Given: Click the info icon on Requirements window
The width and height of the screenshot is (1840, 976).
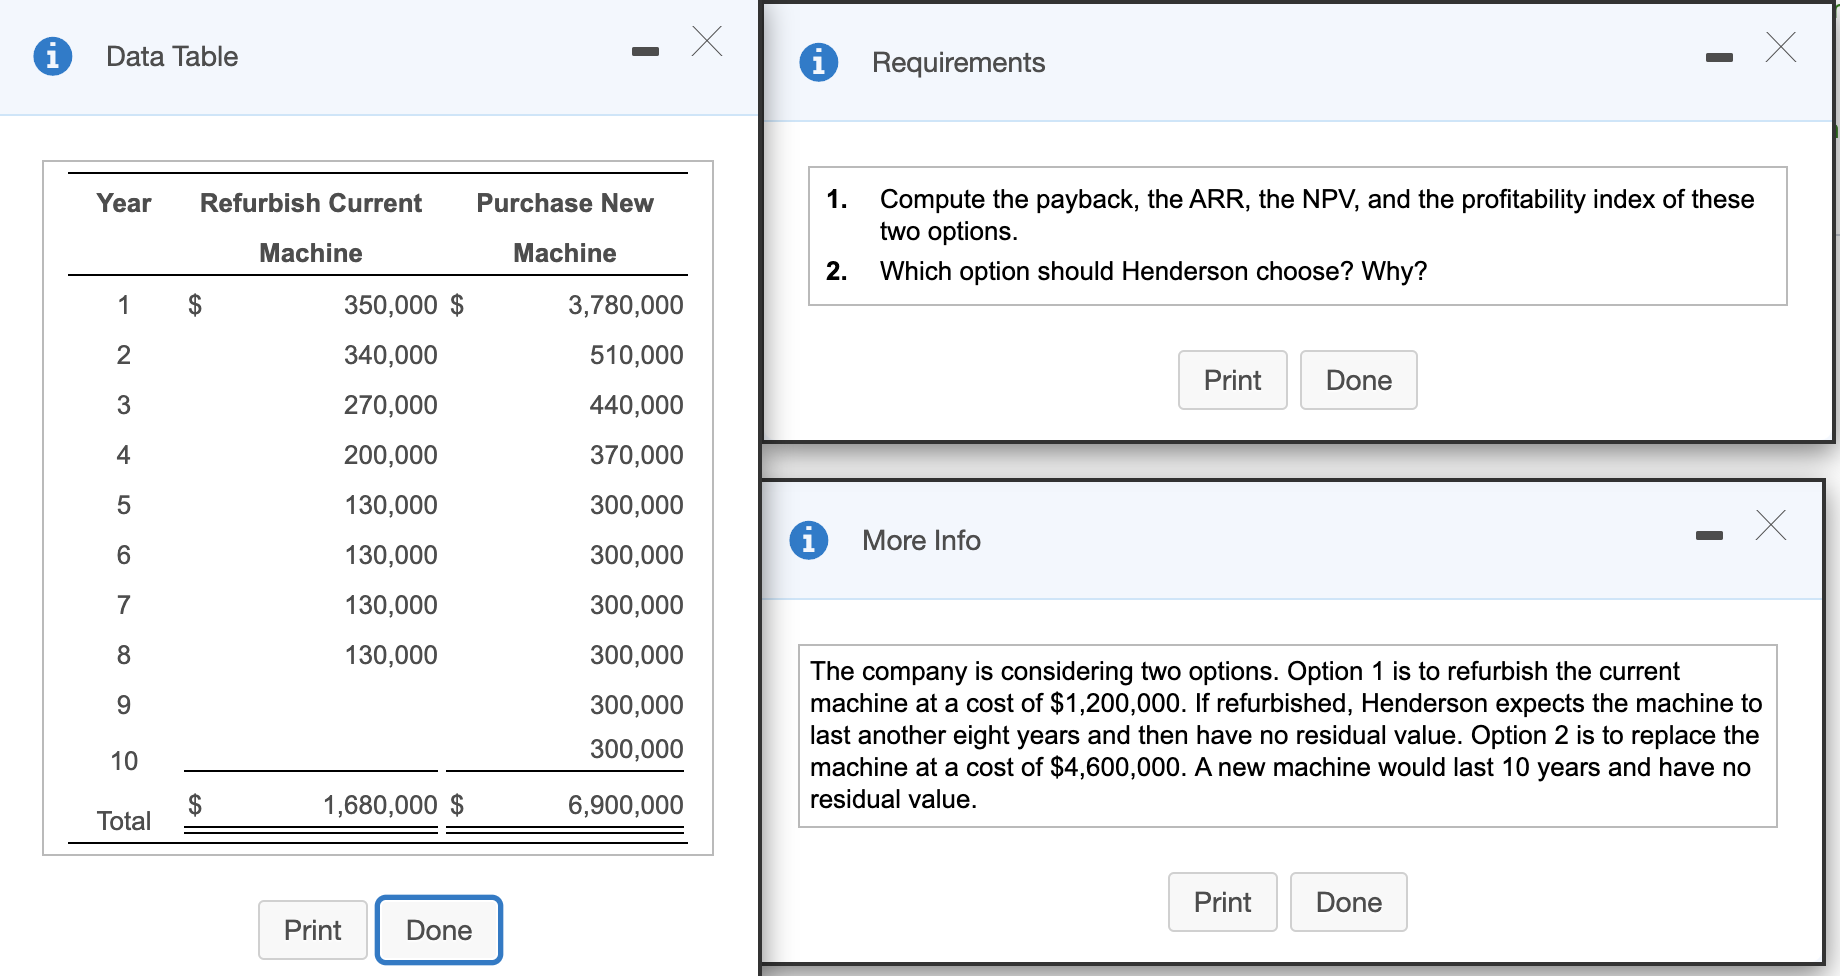Looking at the screenshot, I should point(820,62).
